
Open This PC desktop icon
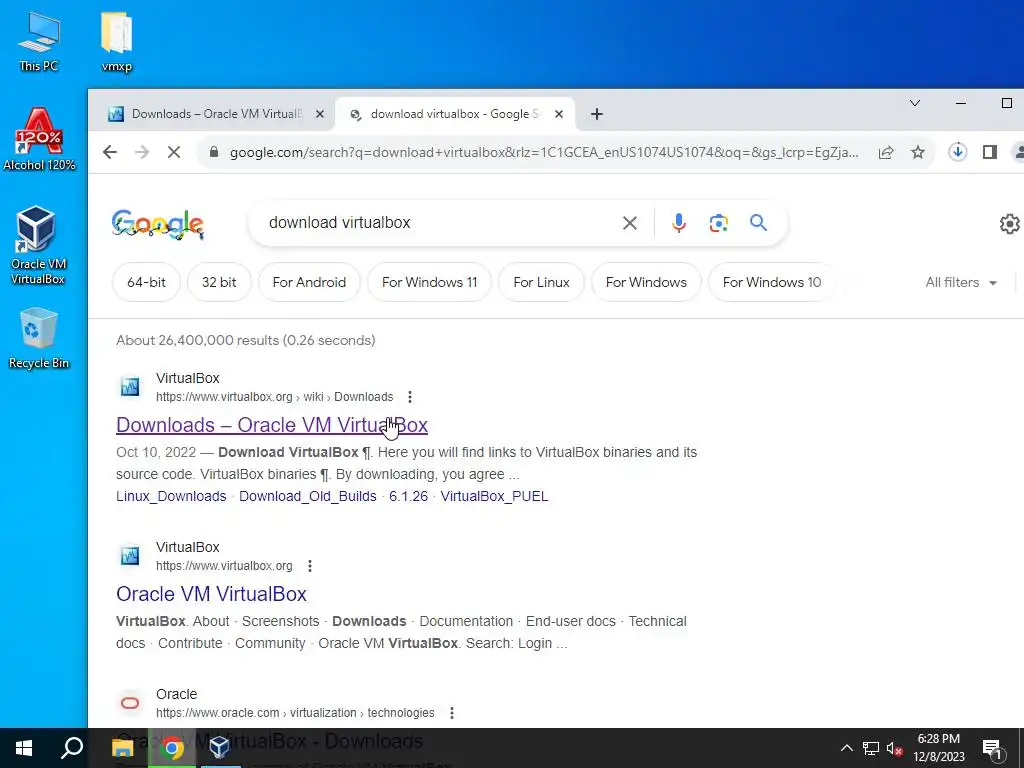tap(38, 42)
